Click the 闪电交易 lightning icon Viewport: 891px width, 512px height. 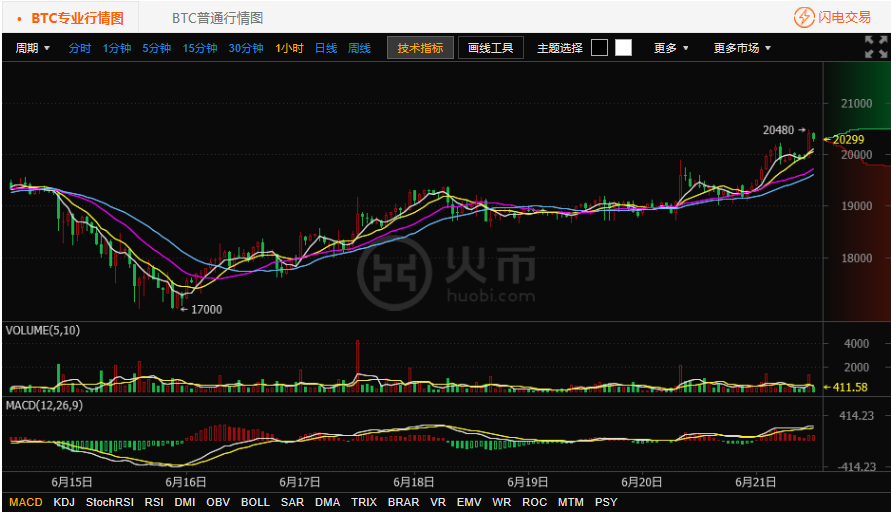803,18
